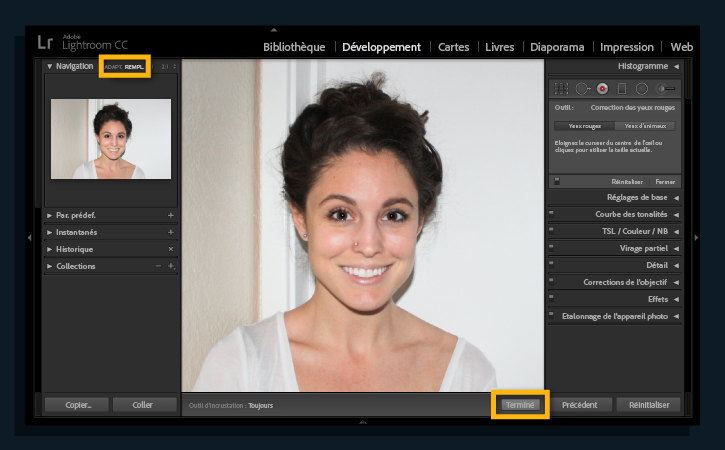Add a collection with Collections plus icon
Viewport: 725px width, 450px height.
pos(171,266)
